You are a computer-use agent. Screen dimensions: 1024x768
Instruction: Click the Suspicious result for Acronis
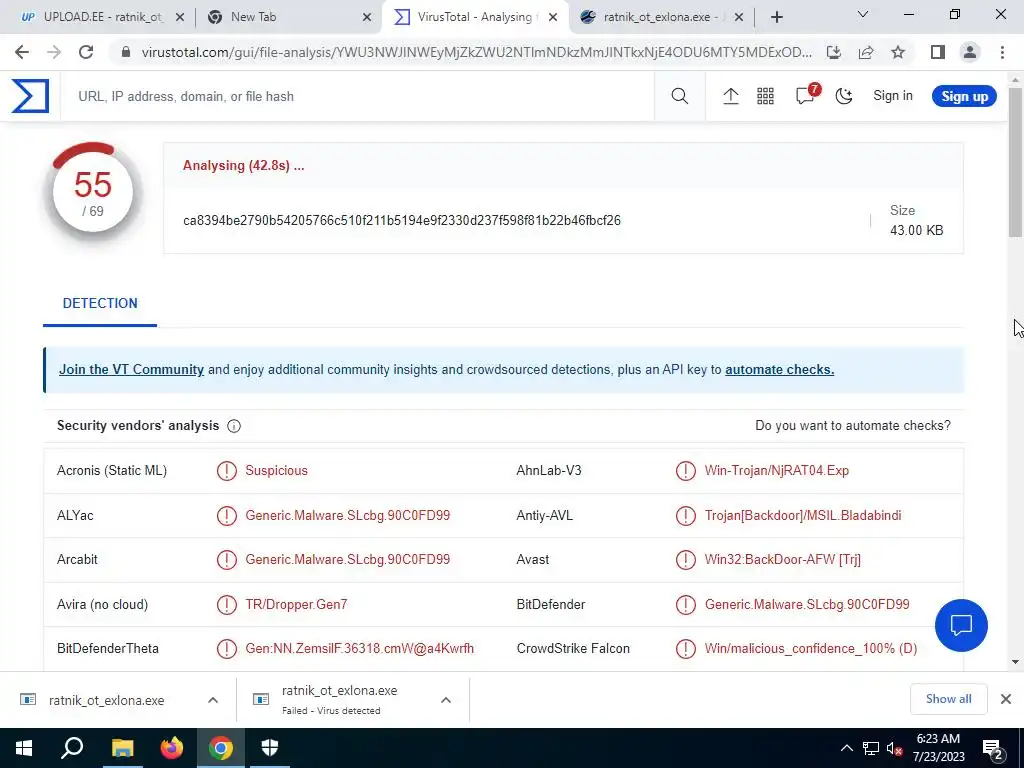(x=276, y=471)
